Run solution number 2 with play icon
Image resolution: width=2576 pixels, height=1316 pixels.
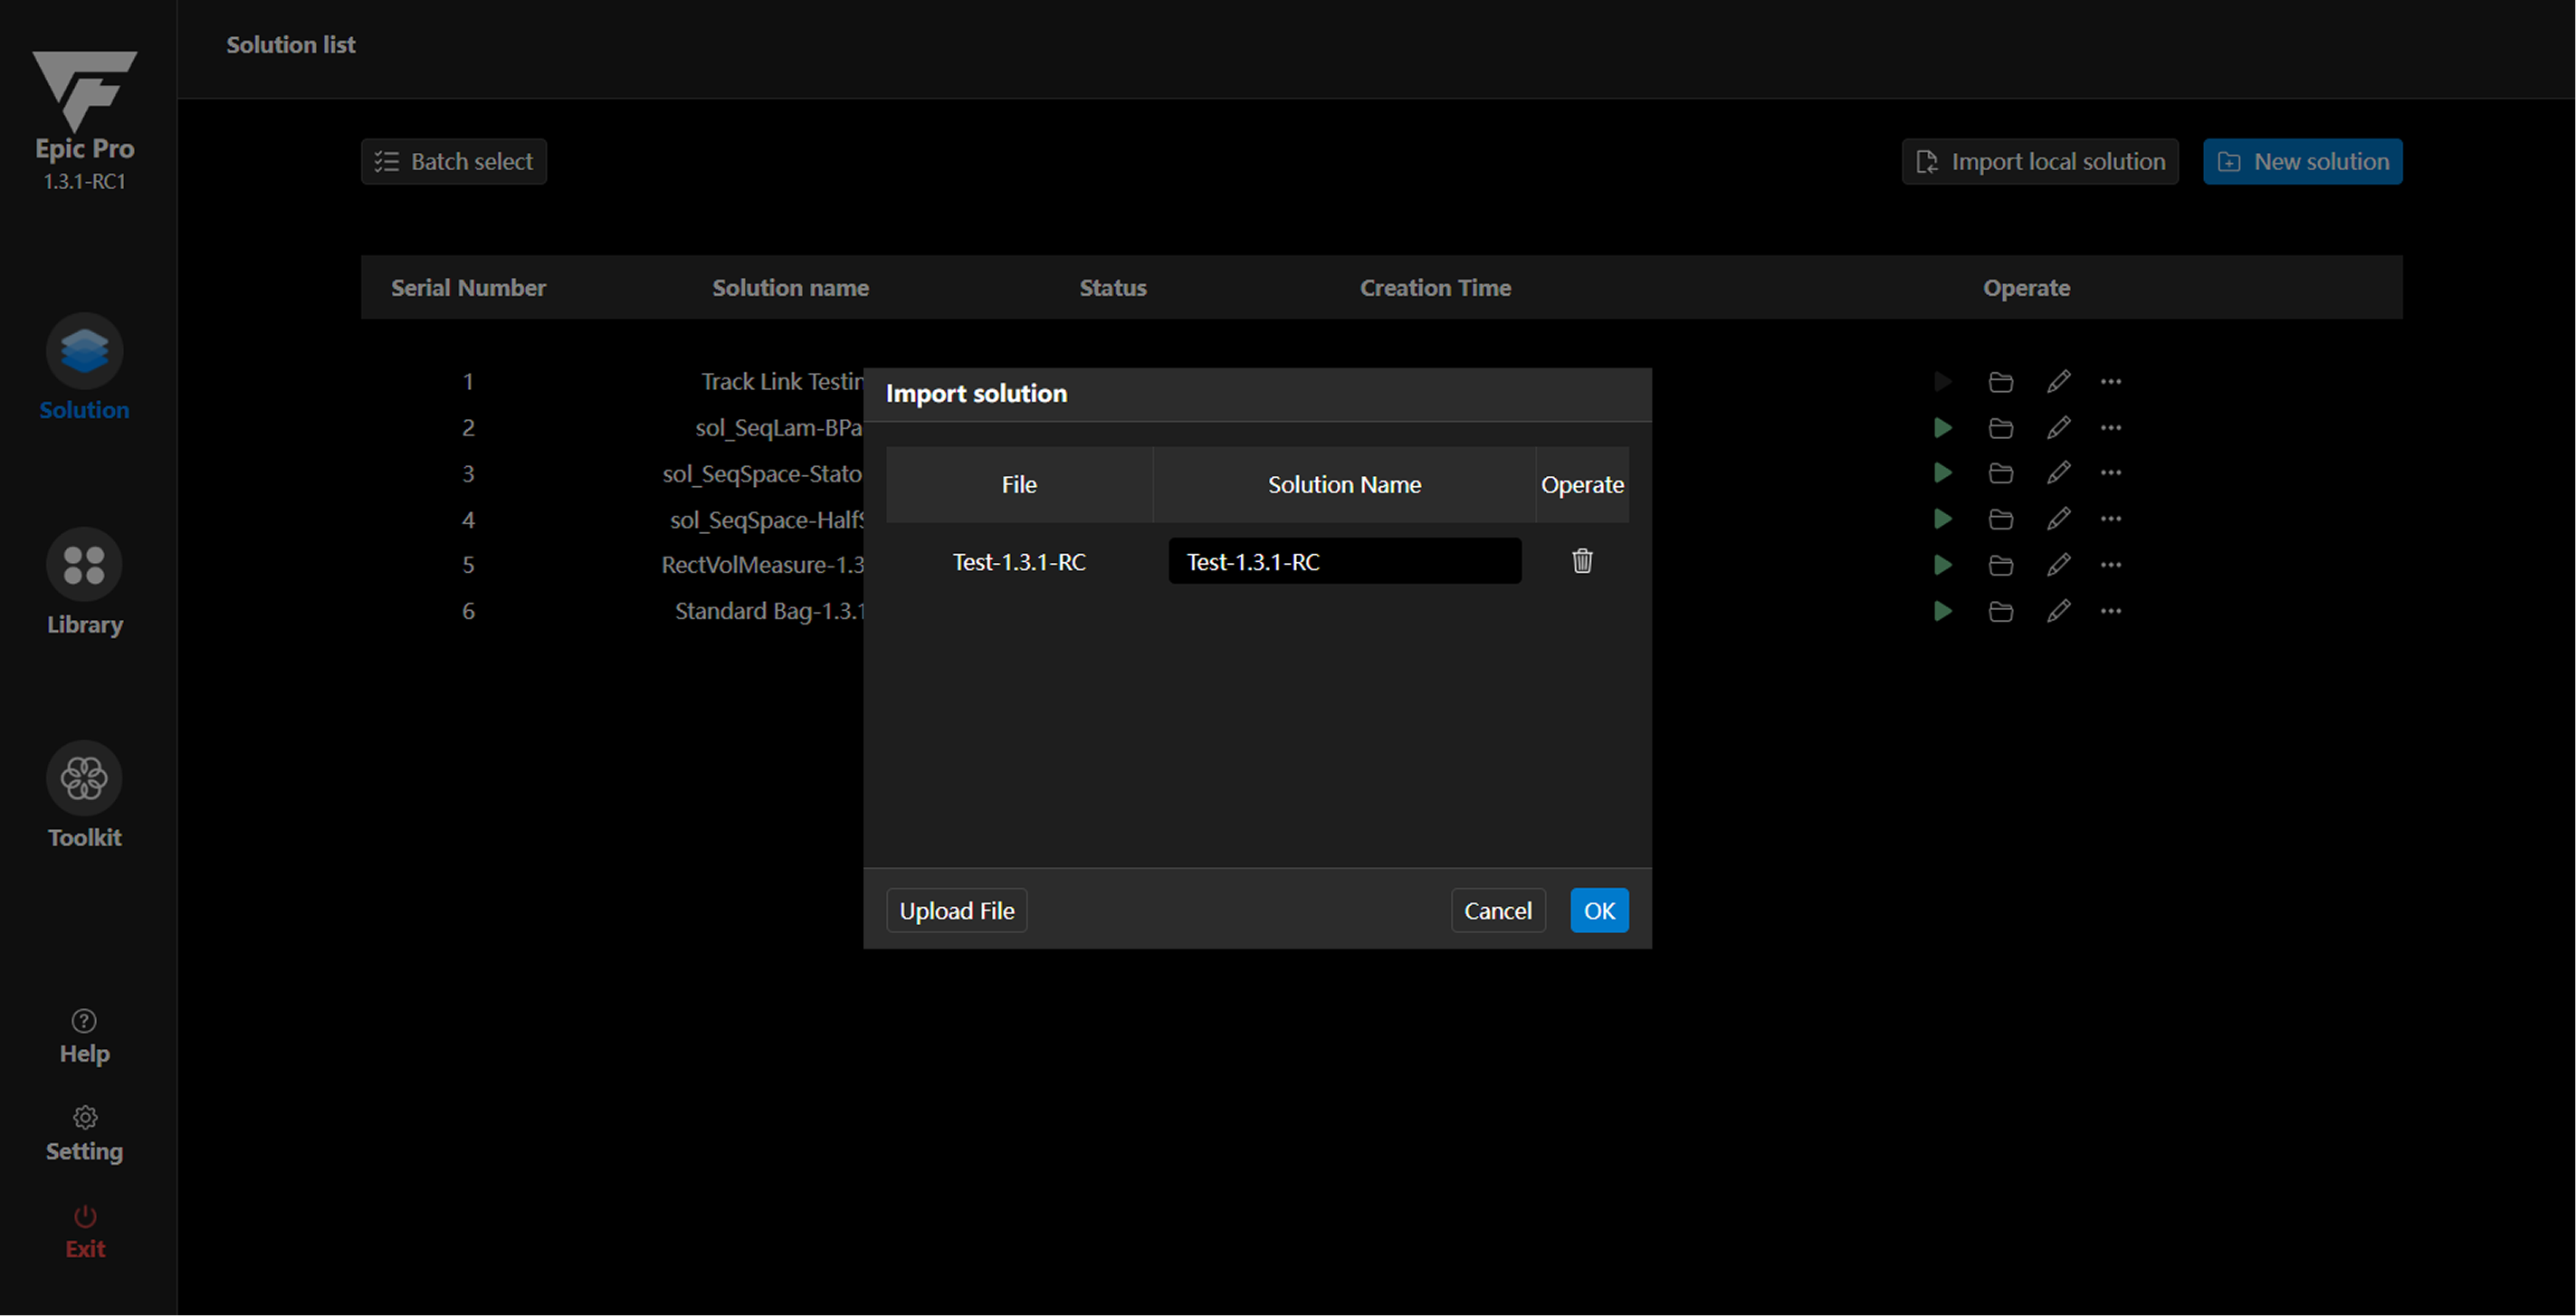(x=1942, y=428)
